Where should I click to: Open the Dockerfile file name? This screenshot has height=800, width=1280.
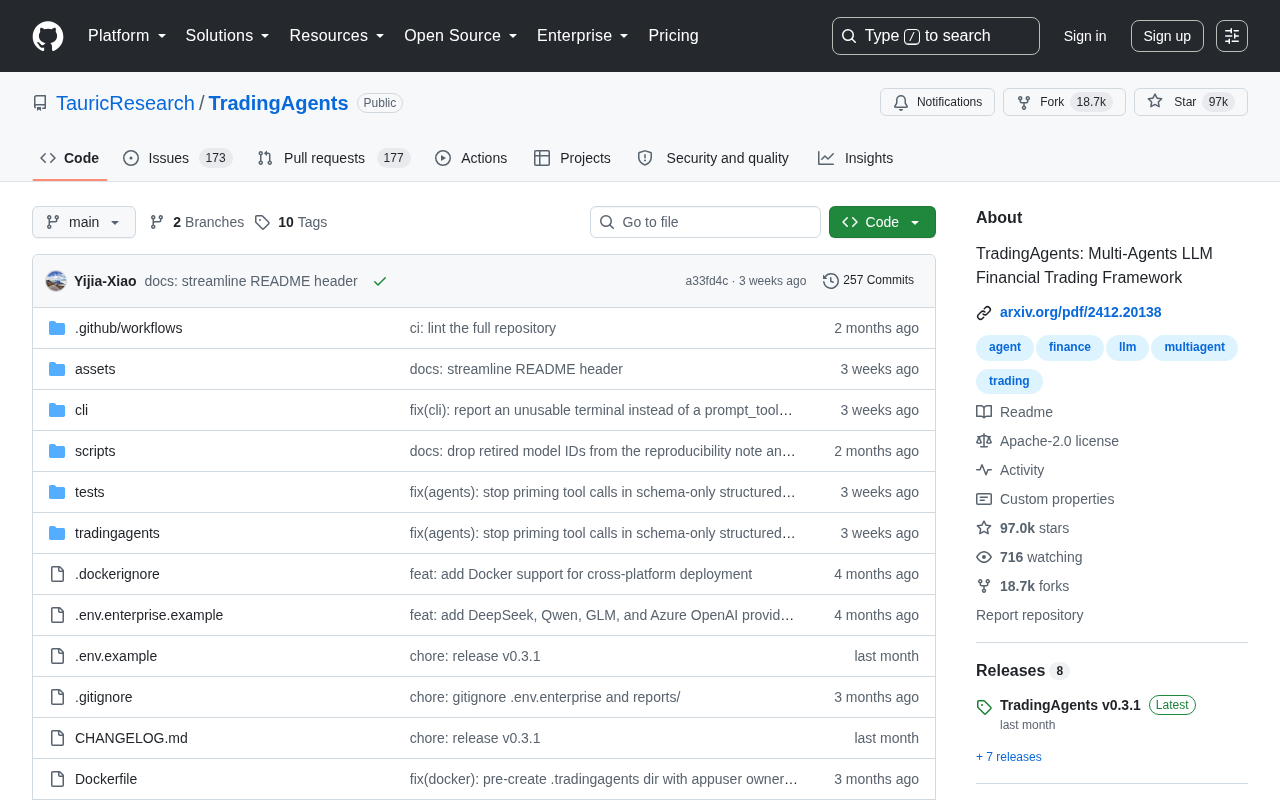pyautogui.click(x=106, y=779)
